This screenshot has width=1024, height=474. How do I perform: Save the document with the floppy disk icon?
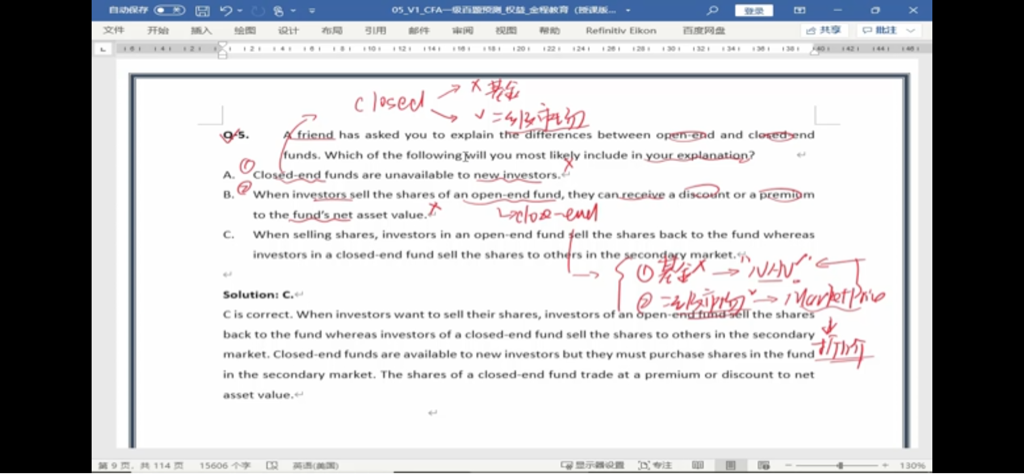point(202,10)
